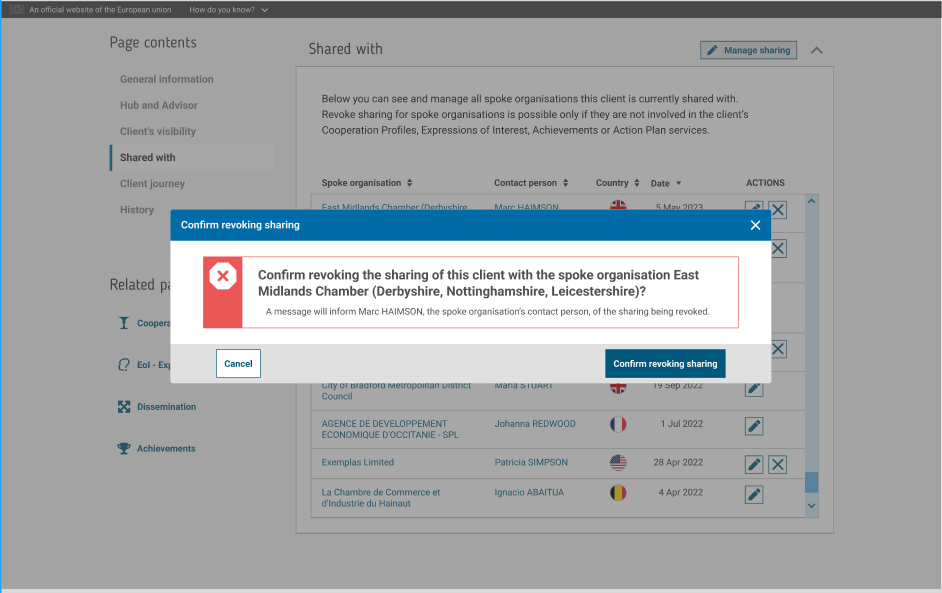Screen dimensions: 942x593
Task: Click table scrollbar up arrow
Action: point(811,201)
